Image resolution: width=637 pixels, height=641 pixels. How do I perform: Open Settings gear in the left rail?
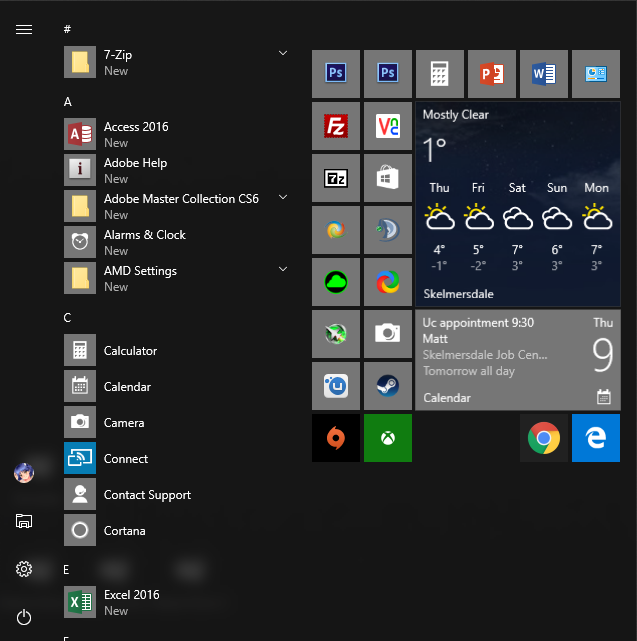tap(24, 569)
